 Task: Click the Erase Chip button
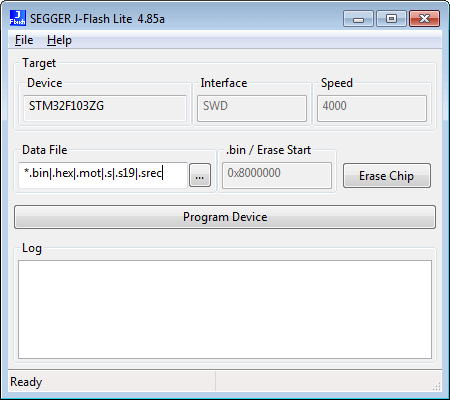pos(387,176)
